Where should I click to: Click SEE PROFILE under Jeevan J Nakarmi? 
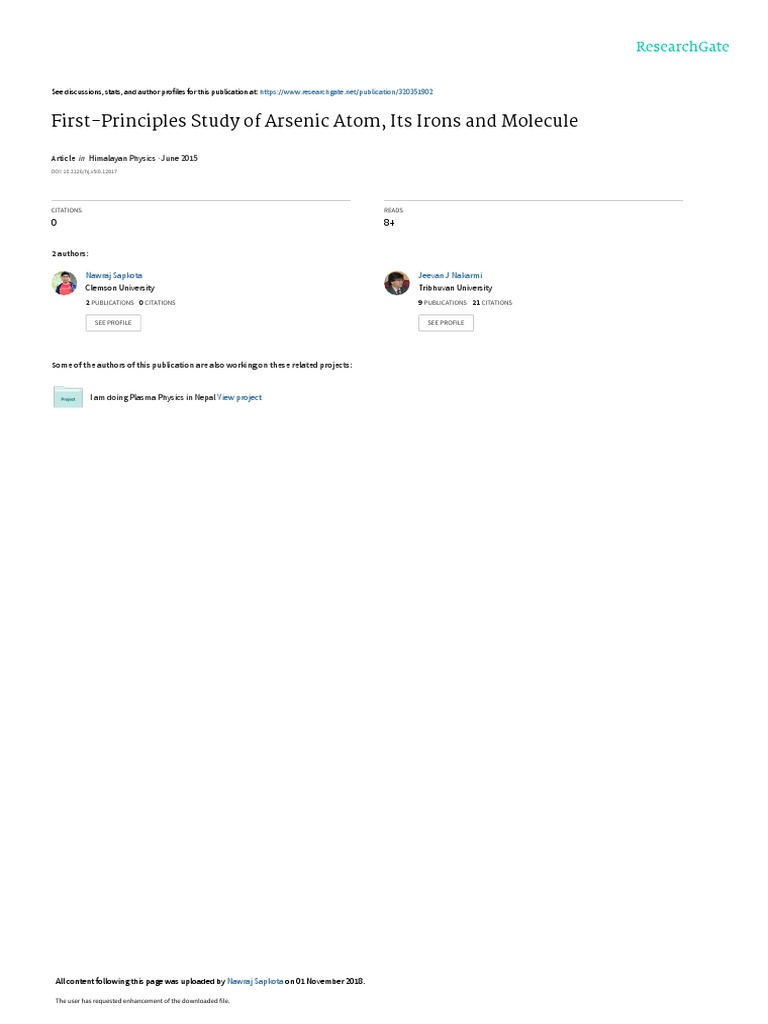[x=446, y=323]
